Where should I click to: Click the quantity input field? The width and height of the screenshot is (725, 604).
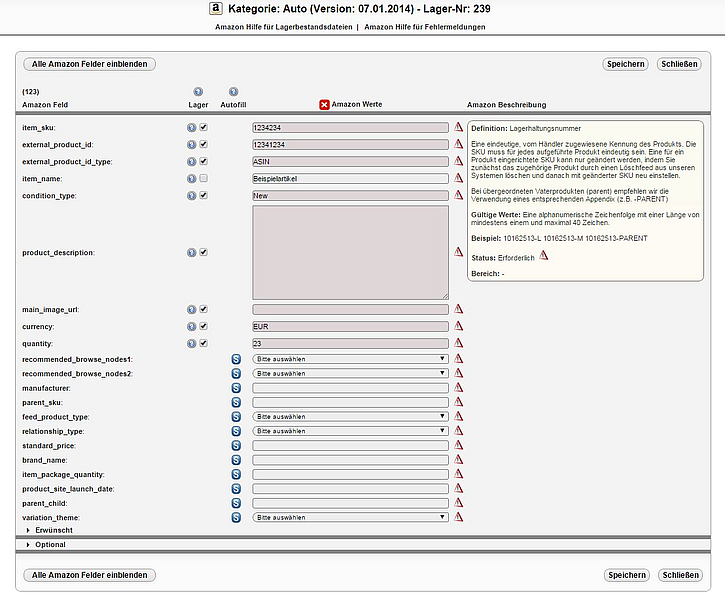(350, 344)
